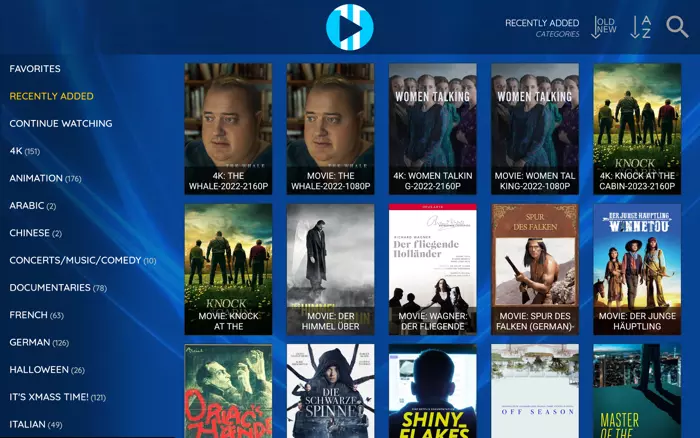
Task: Open the Off Season poster
Action: [535, 391]
